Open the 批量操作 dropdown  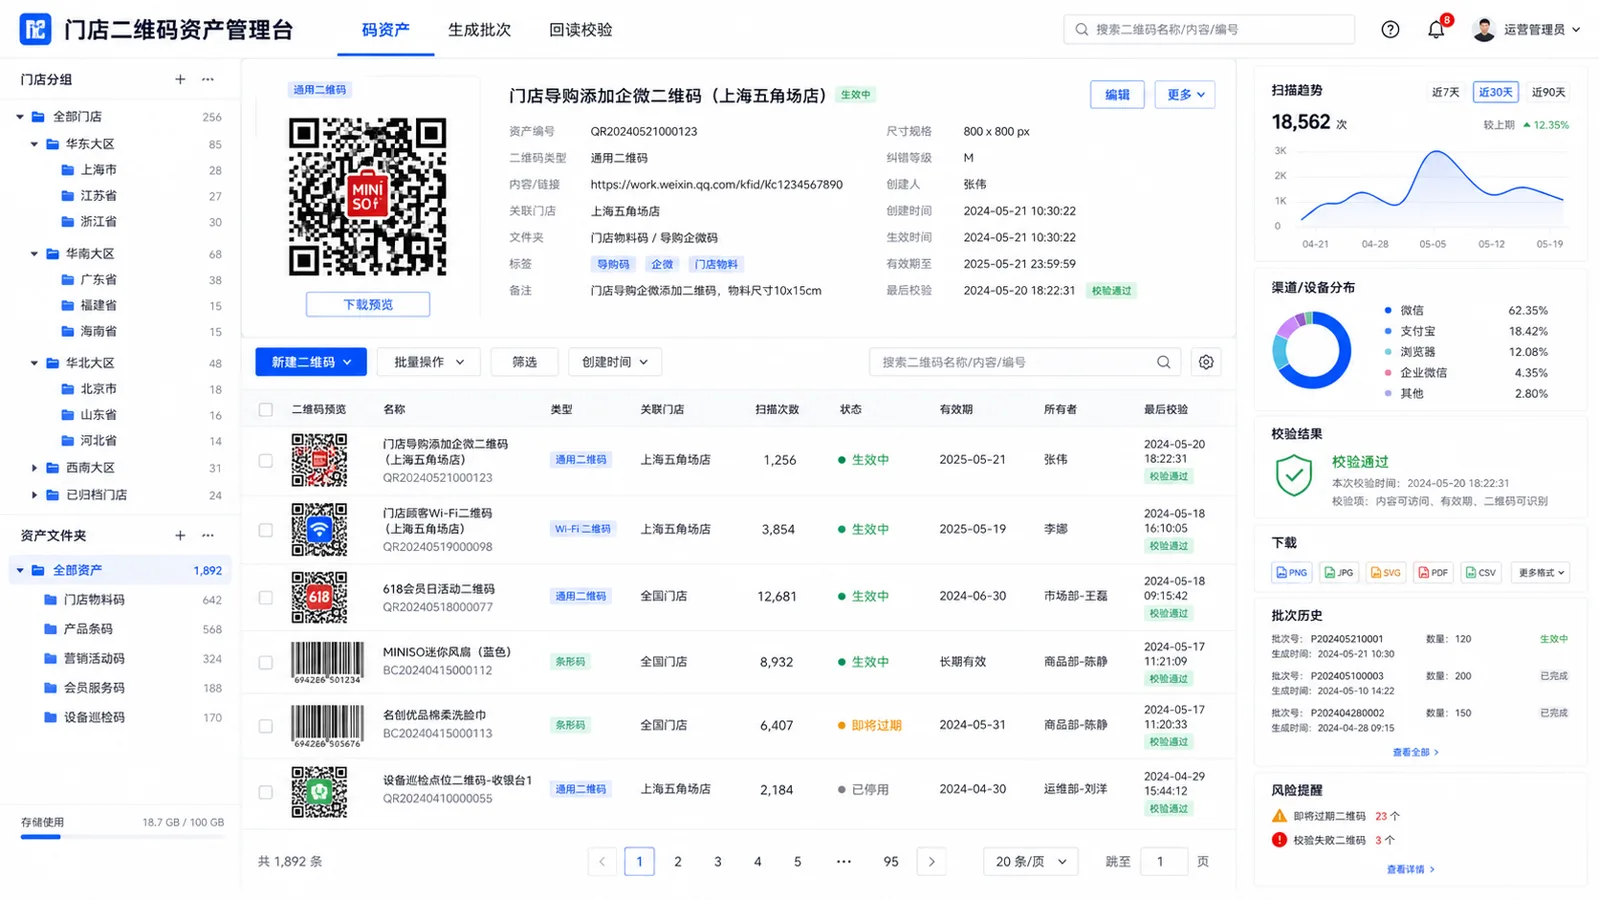[429, 362]
